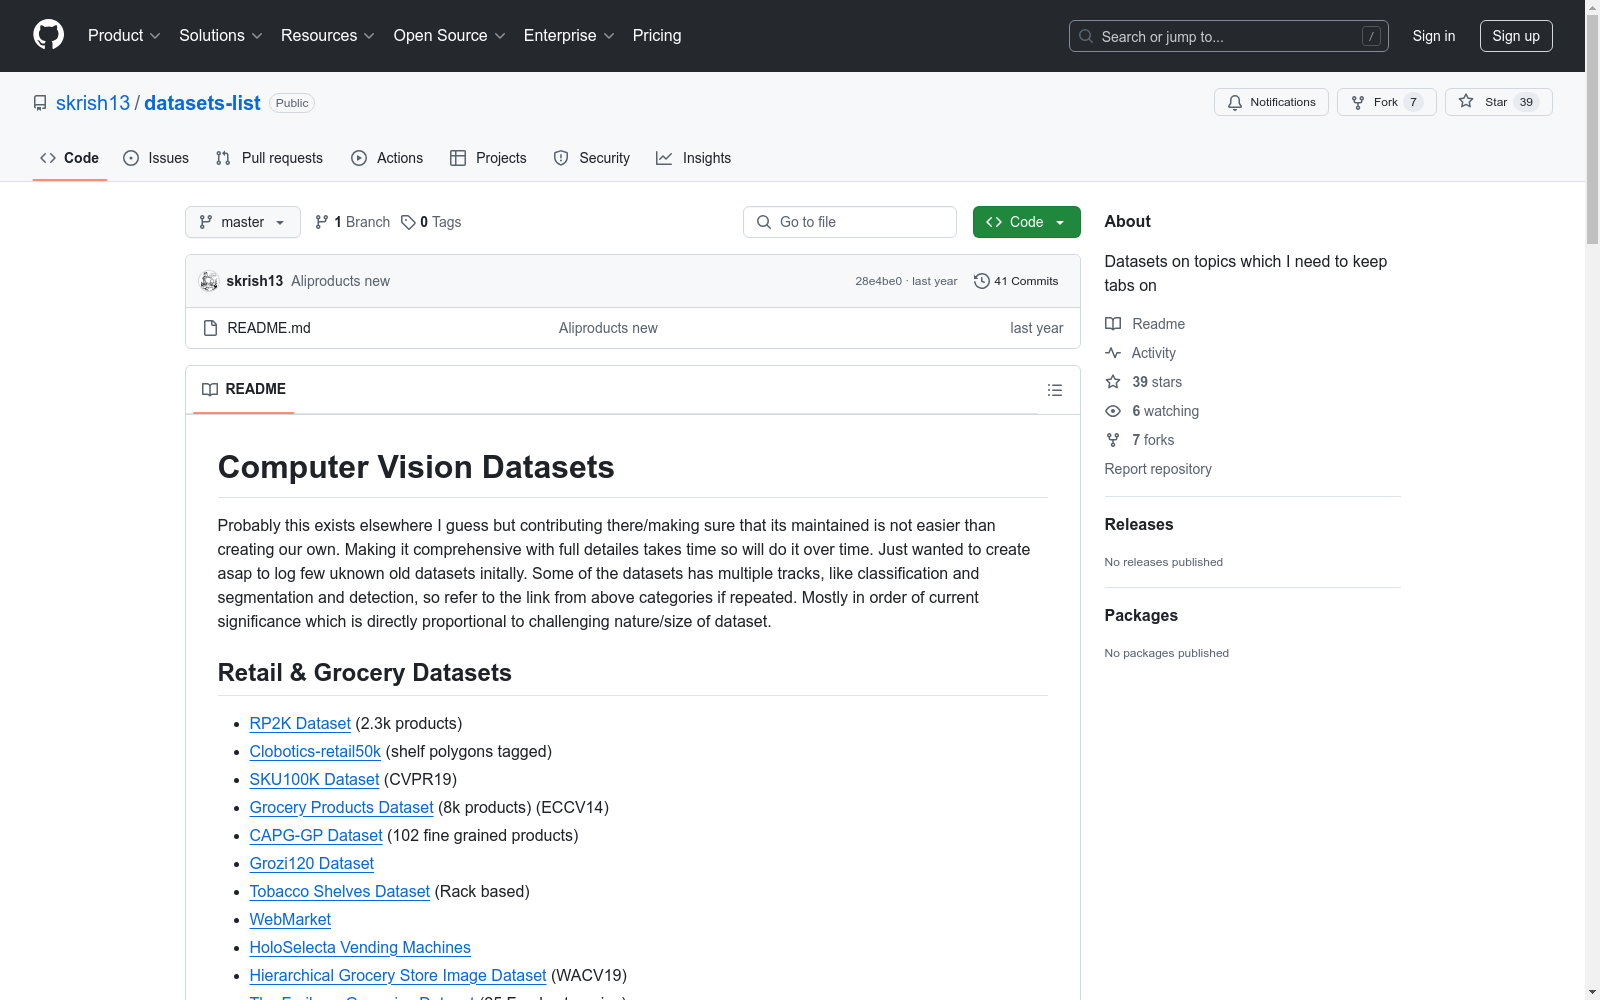Sign in to GitHub
This screenshot has height=1000, width=1600.
[x=1433, y=36]
